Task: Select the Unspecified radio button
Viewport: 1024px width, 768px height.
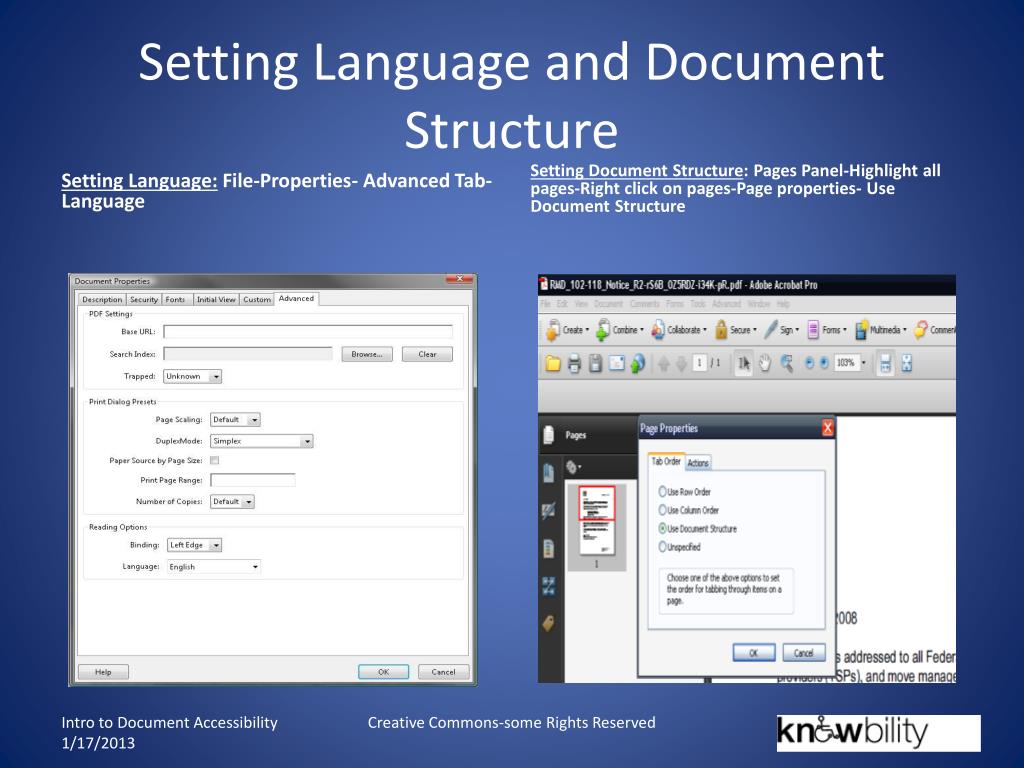Action: point(662,547)
